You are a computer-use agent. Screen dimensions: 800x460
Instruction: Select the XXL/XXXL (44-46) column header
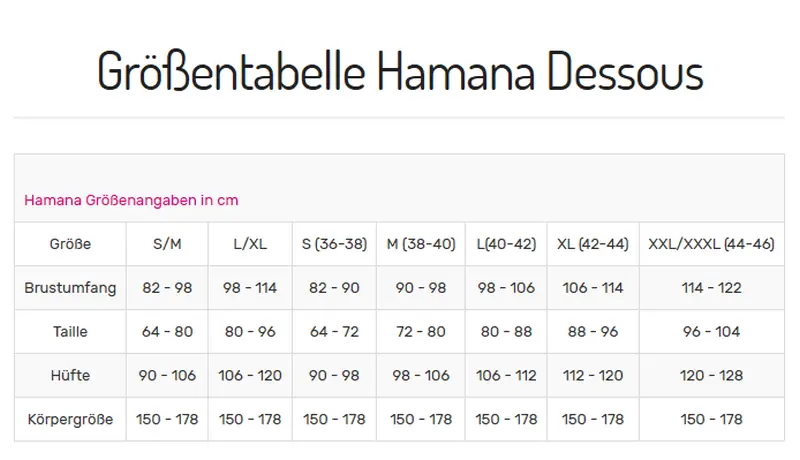pos(711,244)
